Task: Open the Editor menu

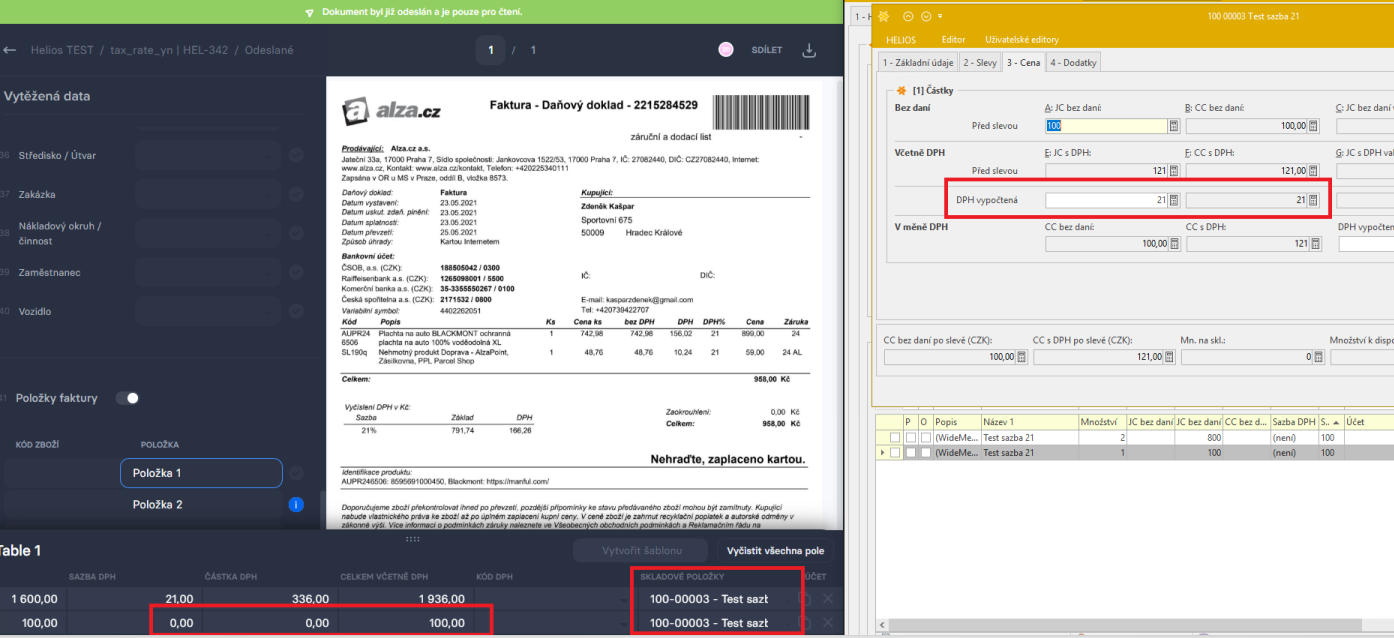Action: coord(953,40)
